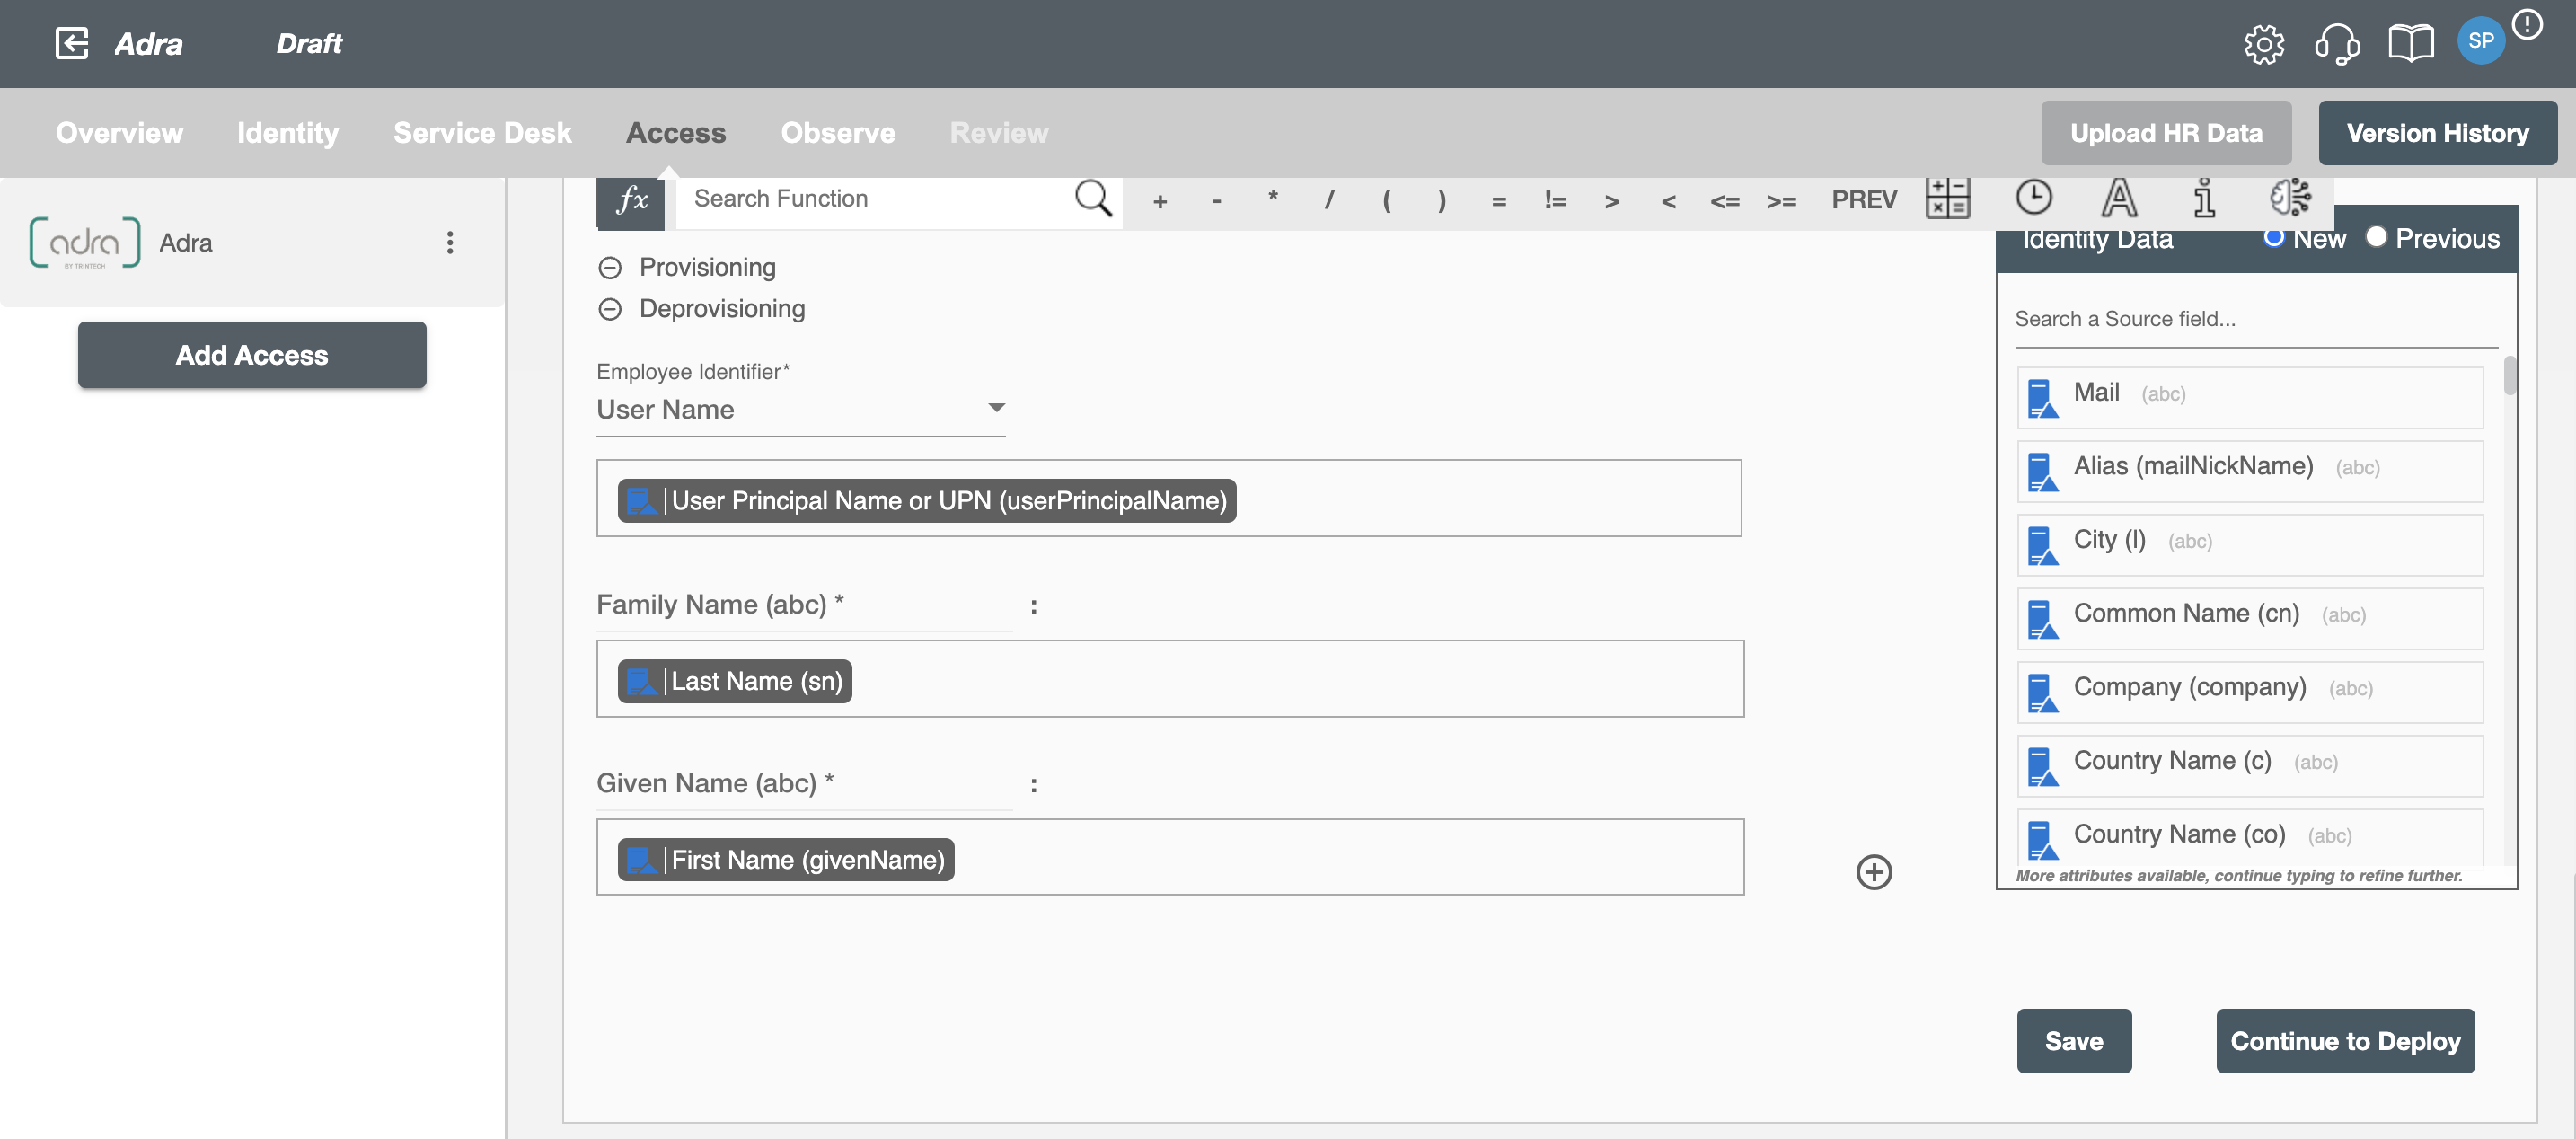Click the Search a Source field input
Image resolution: width=2576 pixels, height=1139 pixels.
click(x=2256, y=319)
